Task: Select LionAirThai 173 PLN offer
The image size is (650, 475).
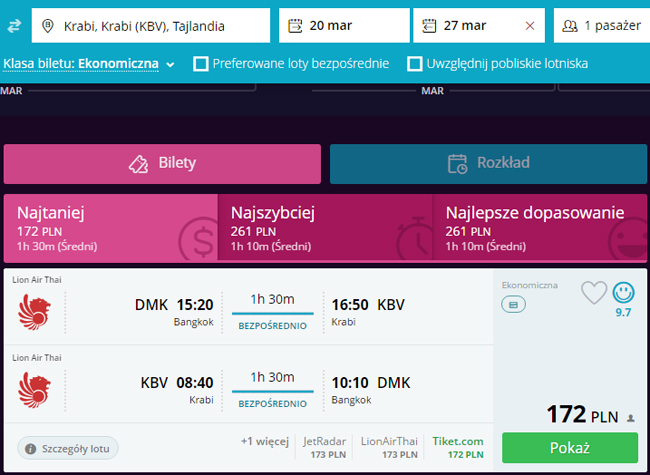Action: 389,448
